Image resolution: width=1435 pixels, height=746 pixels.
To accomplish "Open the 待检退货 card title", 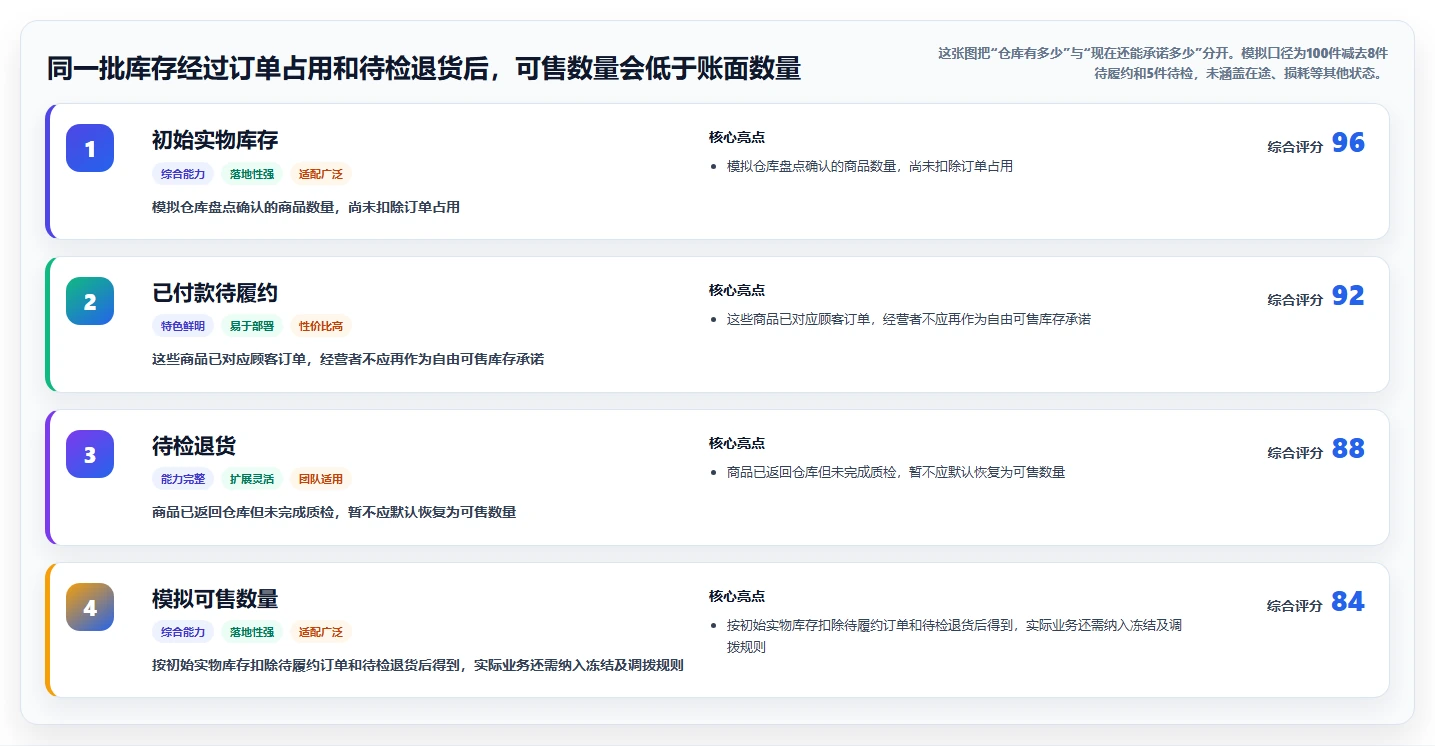I will [x=194, y=446].
